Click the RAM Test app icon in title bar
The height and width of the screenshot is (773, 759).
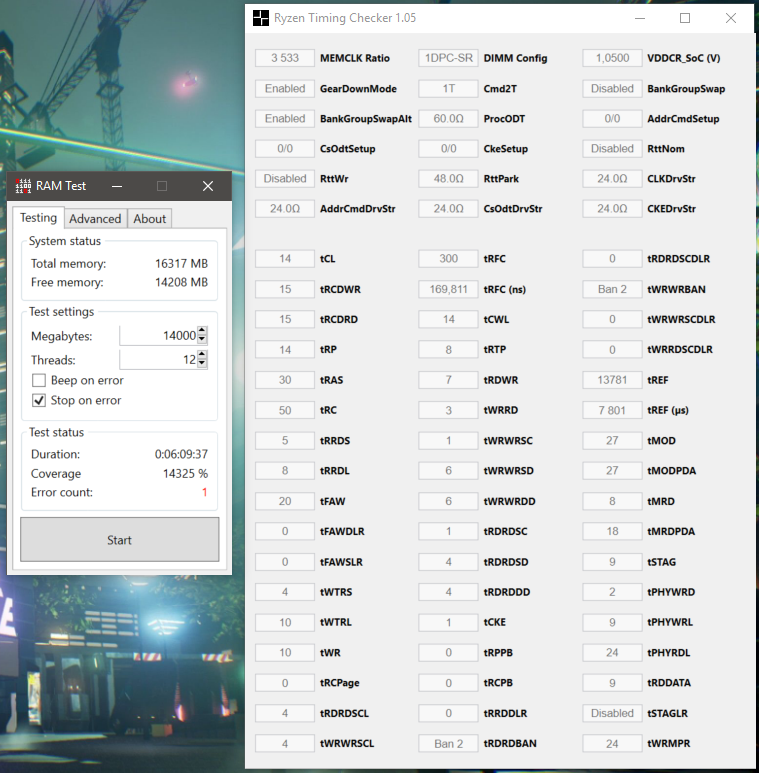pos(23,186)
